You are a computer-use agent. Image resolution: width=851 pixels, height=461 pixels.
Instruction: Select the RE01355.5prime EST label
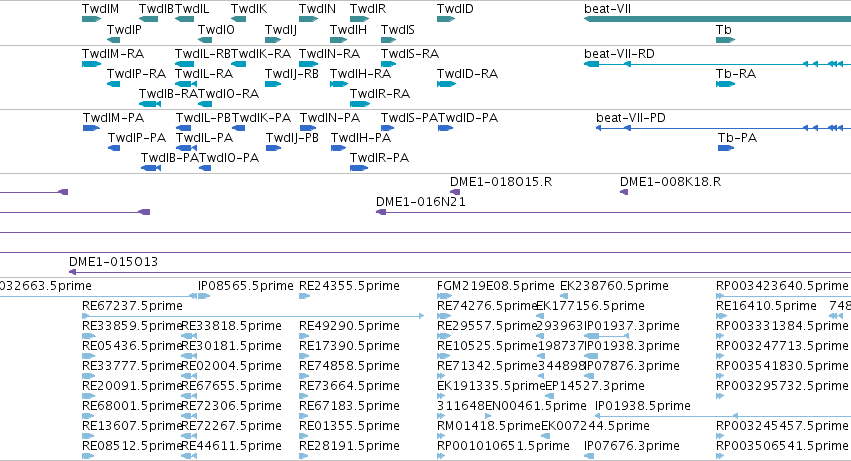(x=349, y=427)
